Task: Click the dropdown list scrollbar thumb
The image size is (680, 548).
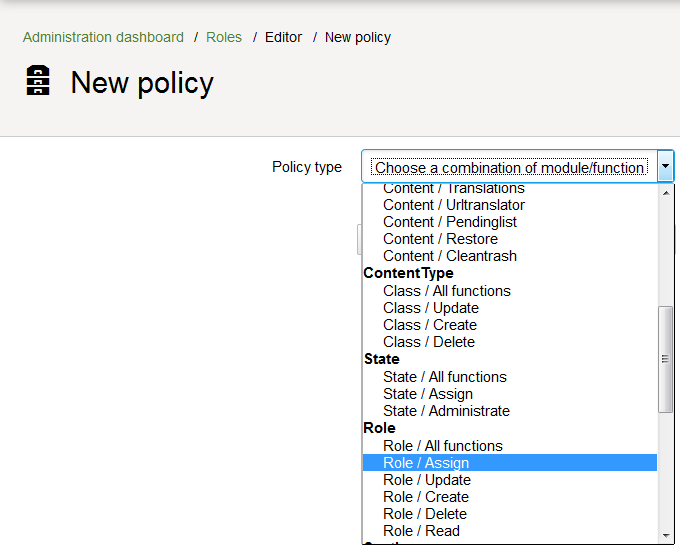Action: click(x=665, y=359)
